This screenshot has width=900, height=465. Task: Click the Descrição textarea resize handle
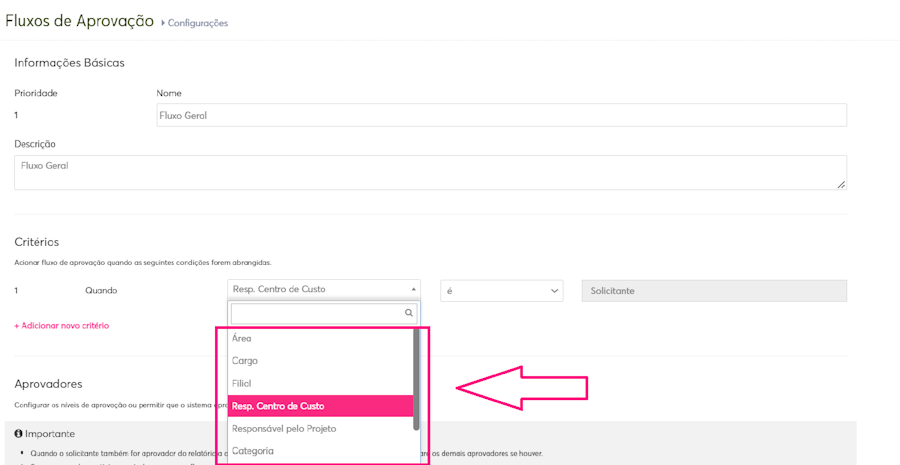coord(841,184)
